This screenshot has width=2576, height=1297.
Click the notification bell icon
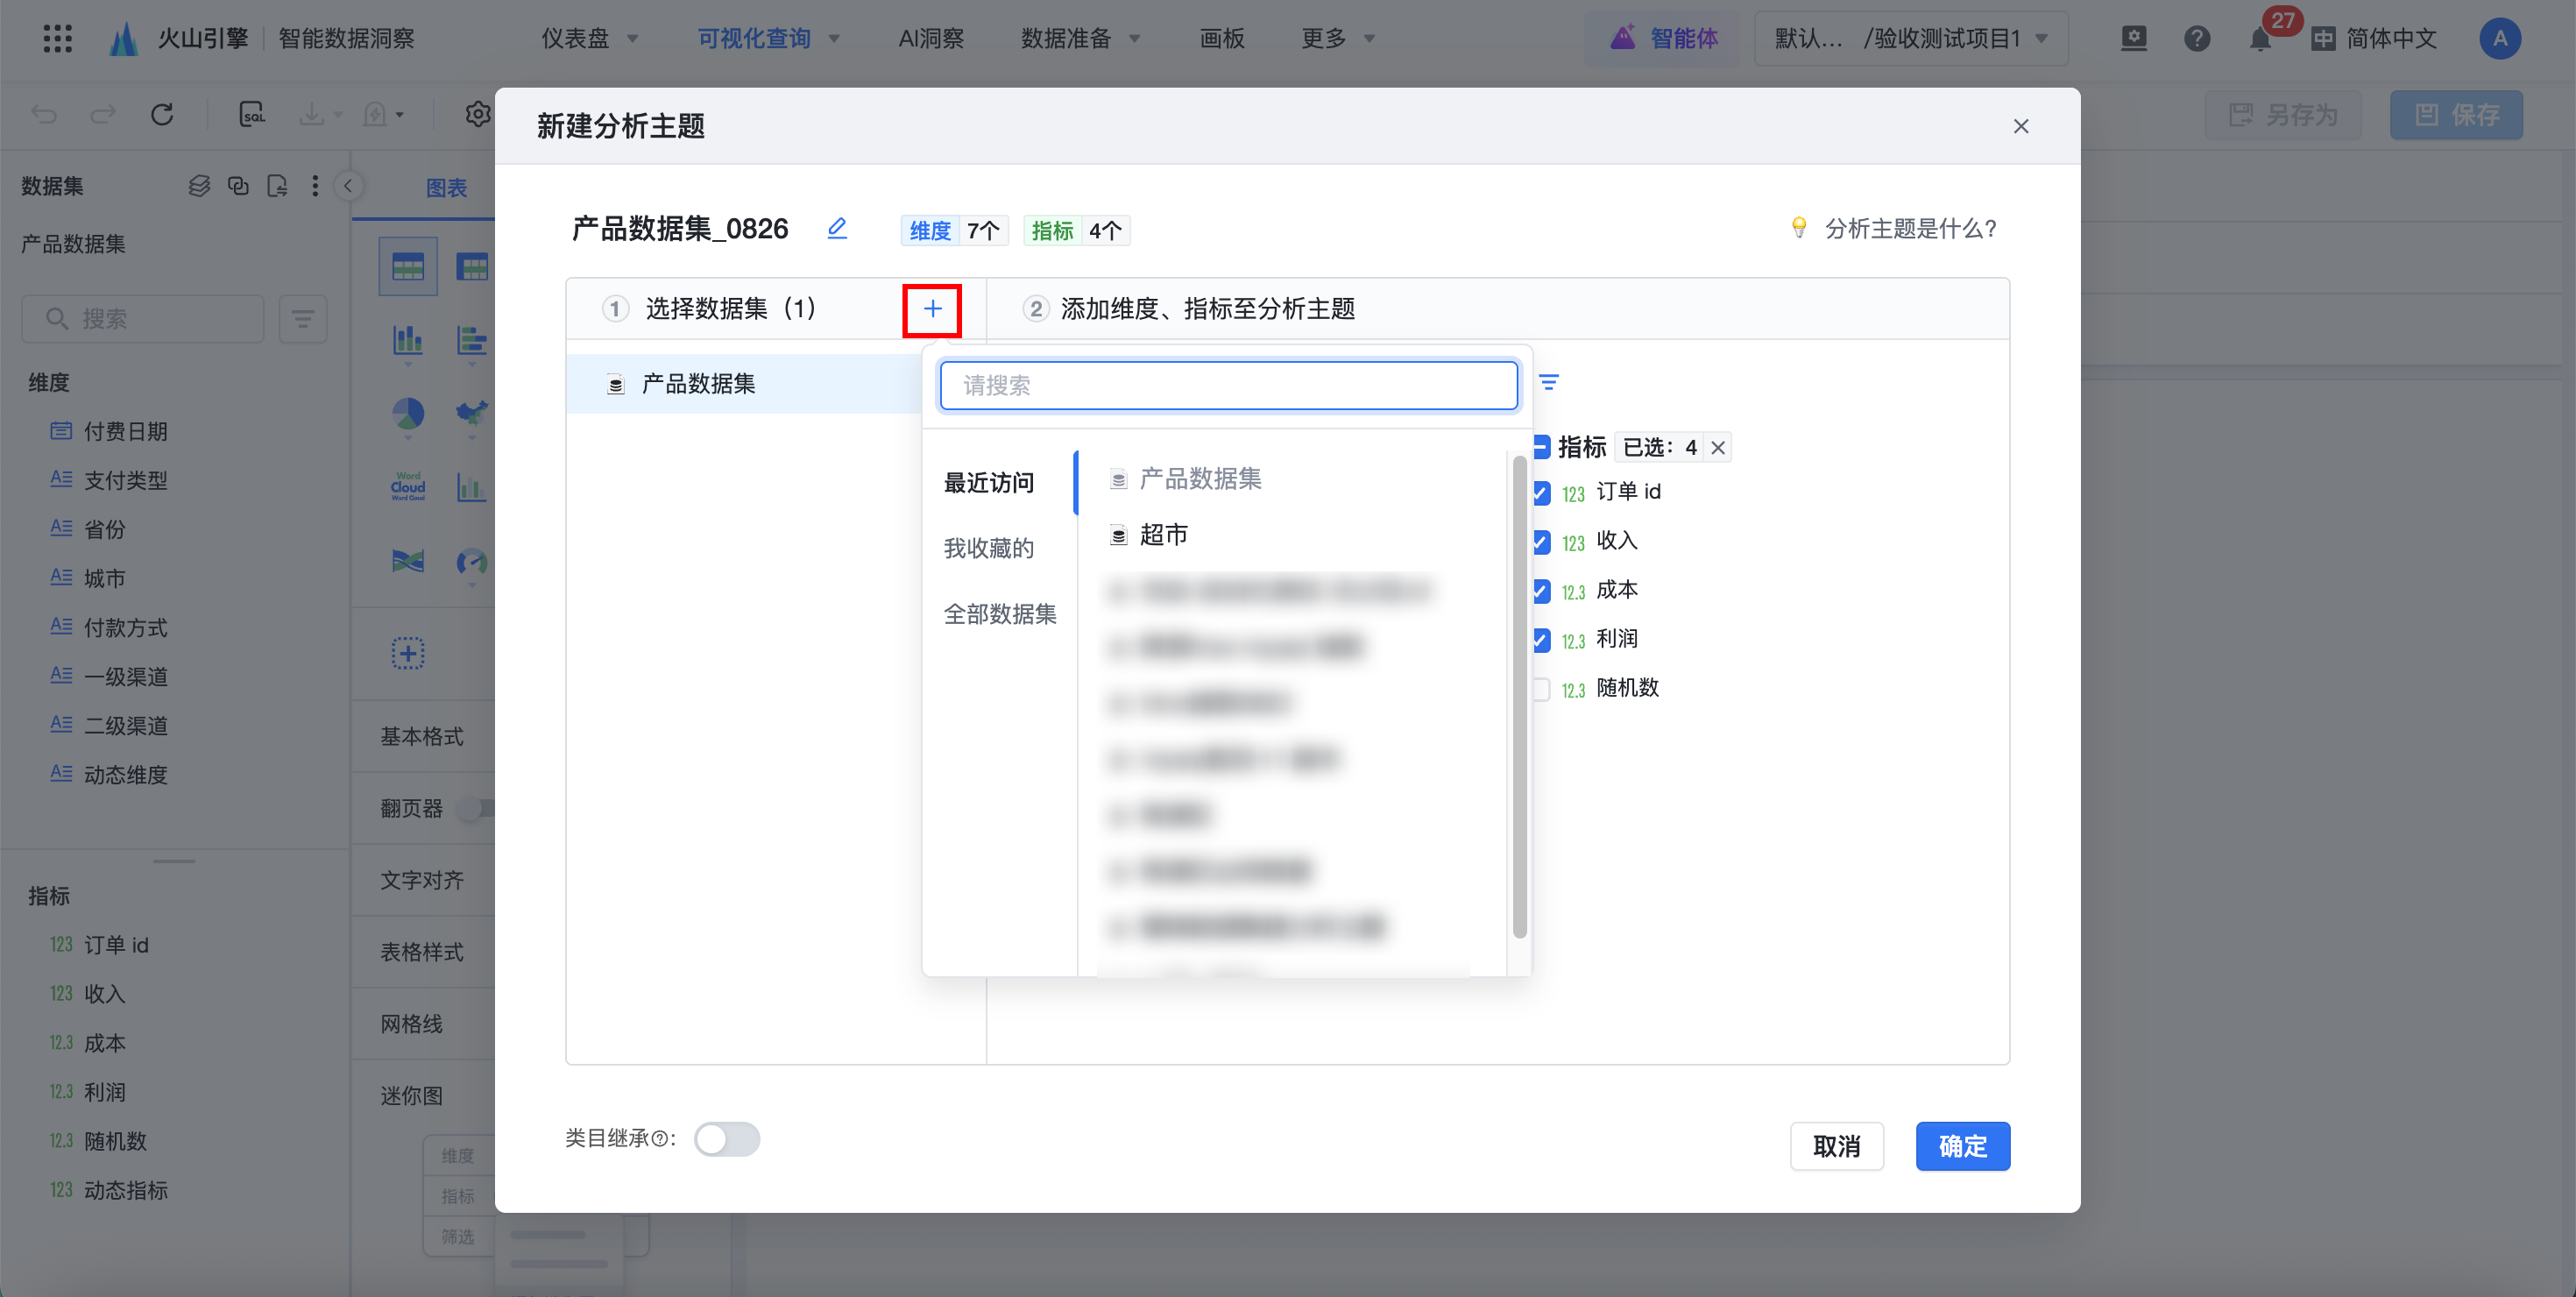[x=2259, y=40]
